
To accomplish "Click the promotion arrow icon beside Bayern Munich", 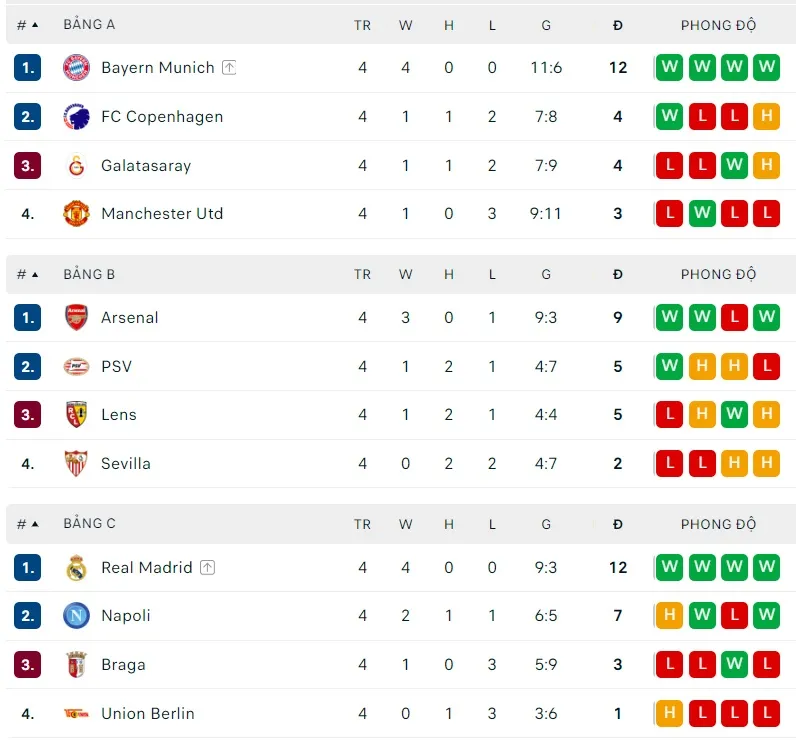I will (229, 68).
